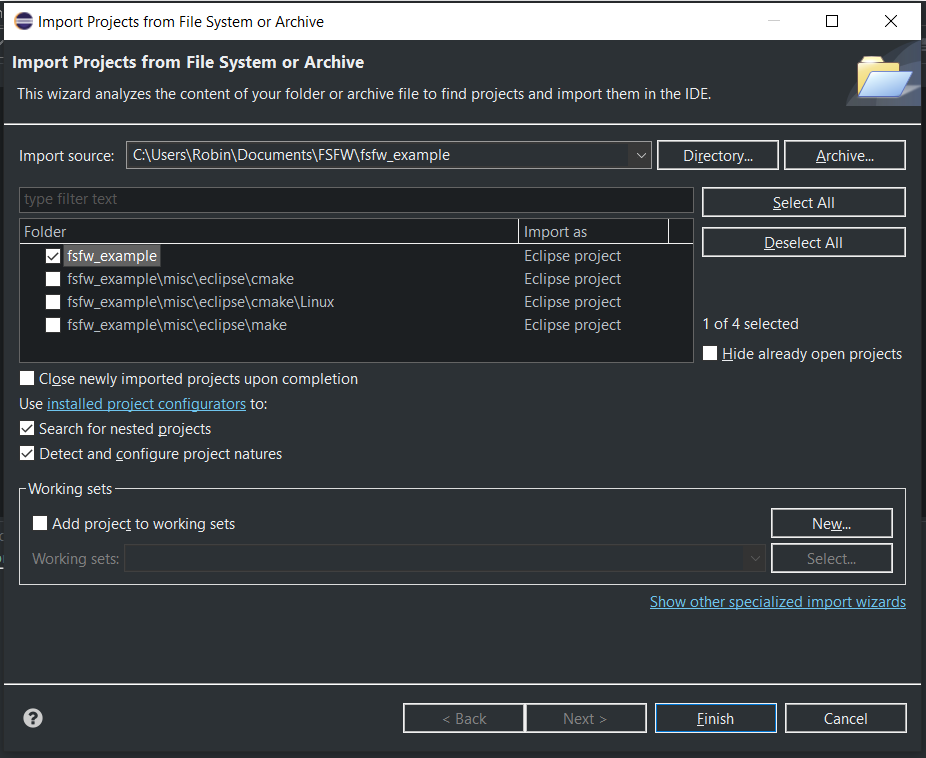Click New... working set button

pyautogui.click(x=832, y=523)
